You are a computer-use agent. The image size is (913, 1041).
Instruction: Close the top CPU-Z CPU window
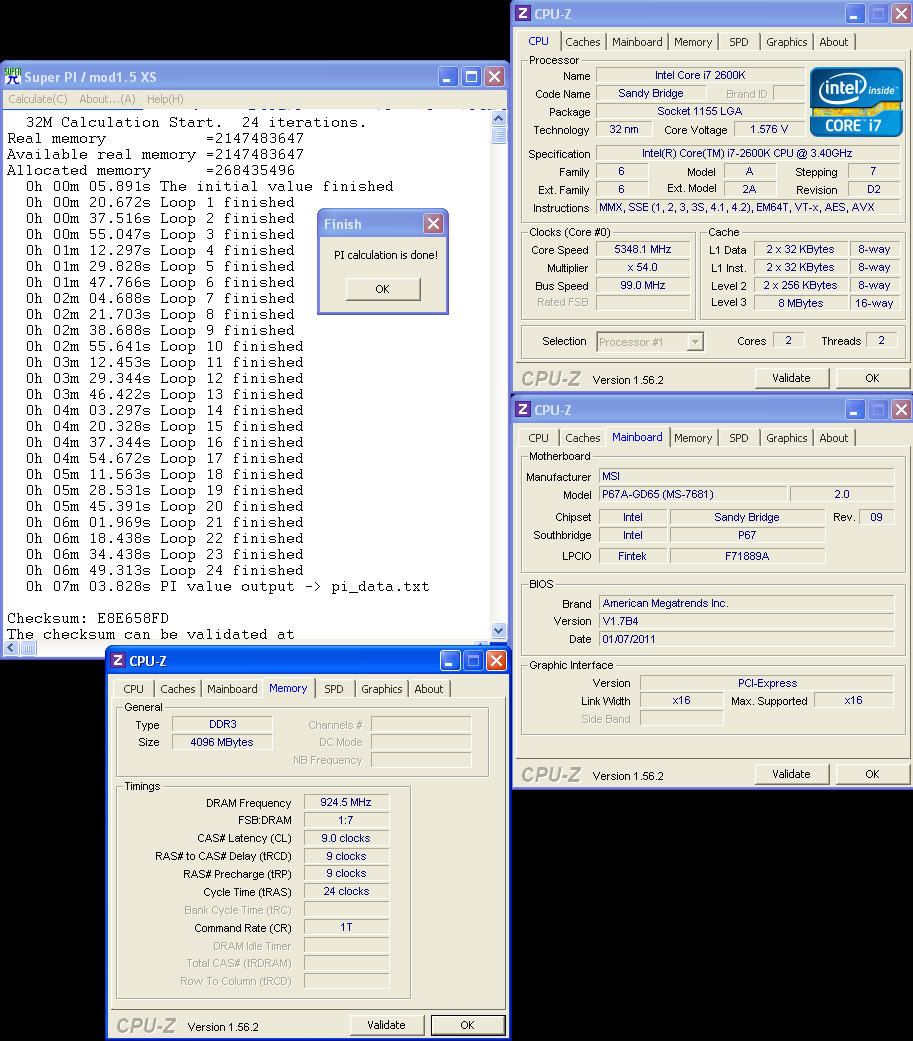(x=901, y=14)
